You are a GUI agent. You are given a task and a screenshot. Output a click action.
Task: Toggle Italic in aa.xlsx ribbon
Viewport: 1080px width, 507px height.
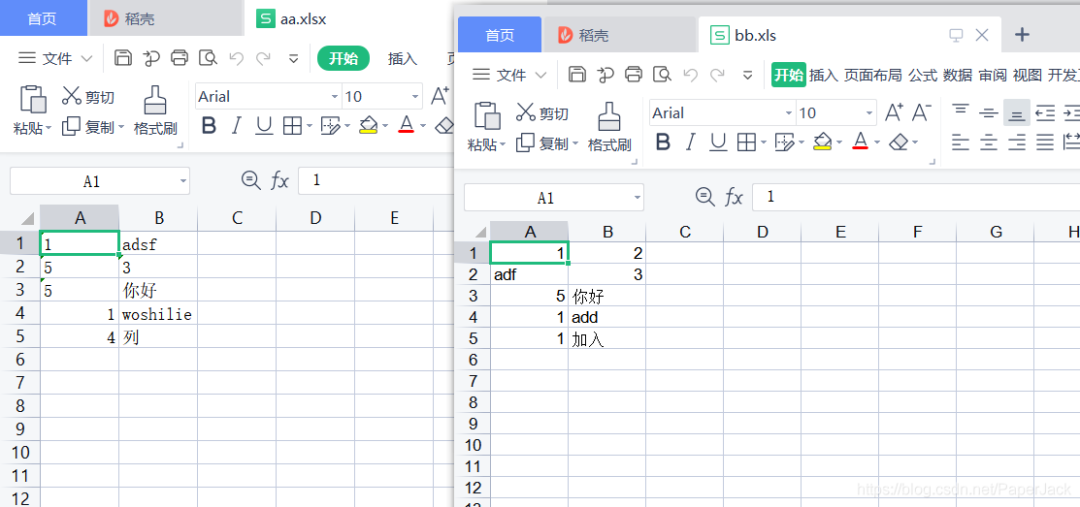pyautogui.click(x=236, y=126)
